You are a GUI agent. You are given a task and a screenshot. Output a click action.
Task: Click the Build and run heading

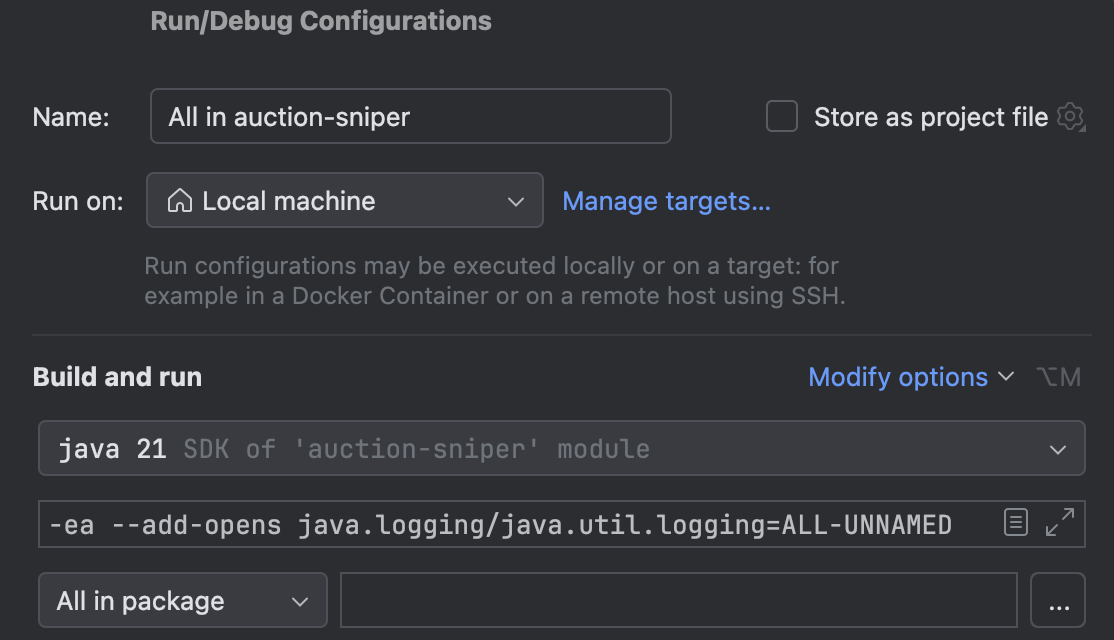click(117, 377)
